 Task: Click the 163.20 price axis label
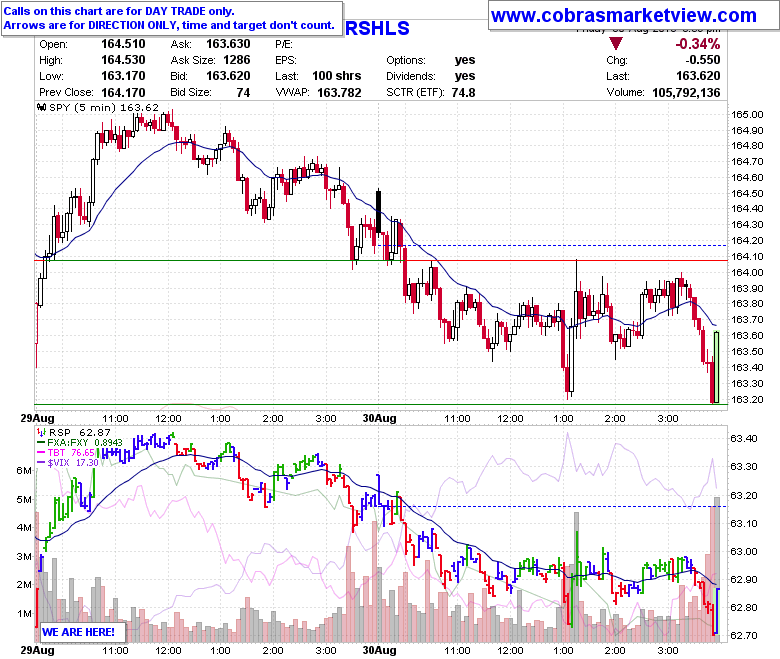point(747,400)
